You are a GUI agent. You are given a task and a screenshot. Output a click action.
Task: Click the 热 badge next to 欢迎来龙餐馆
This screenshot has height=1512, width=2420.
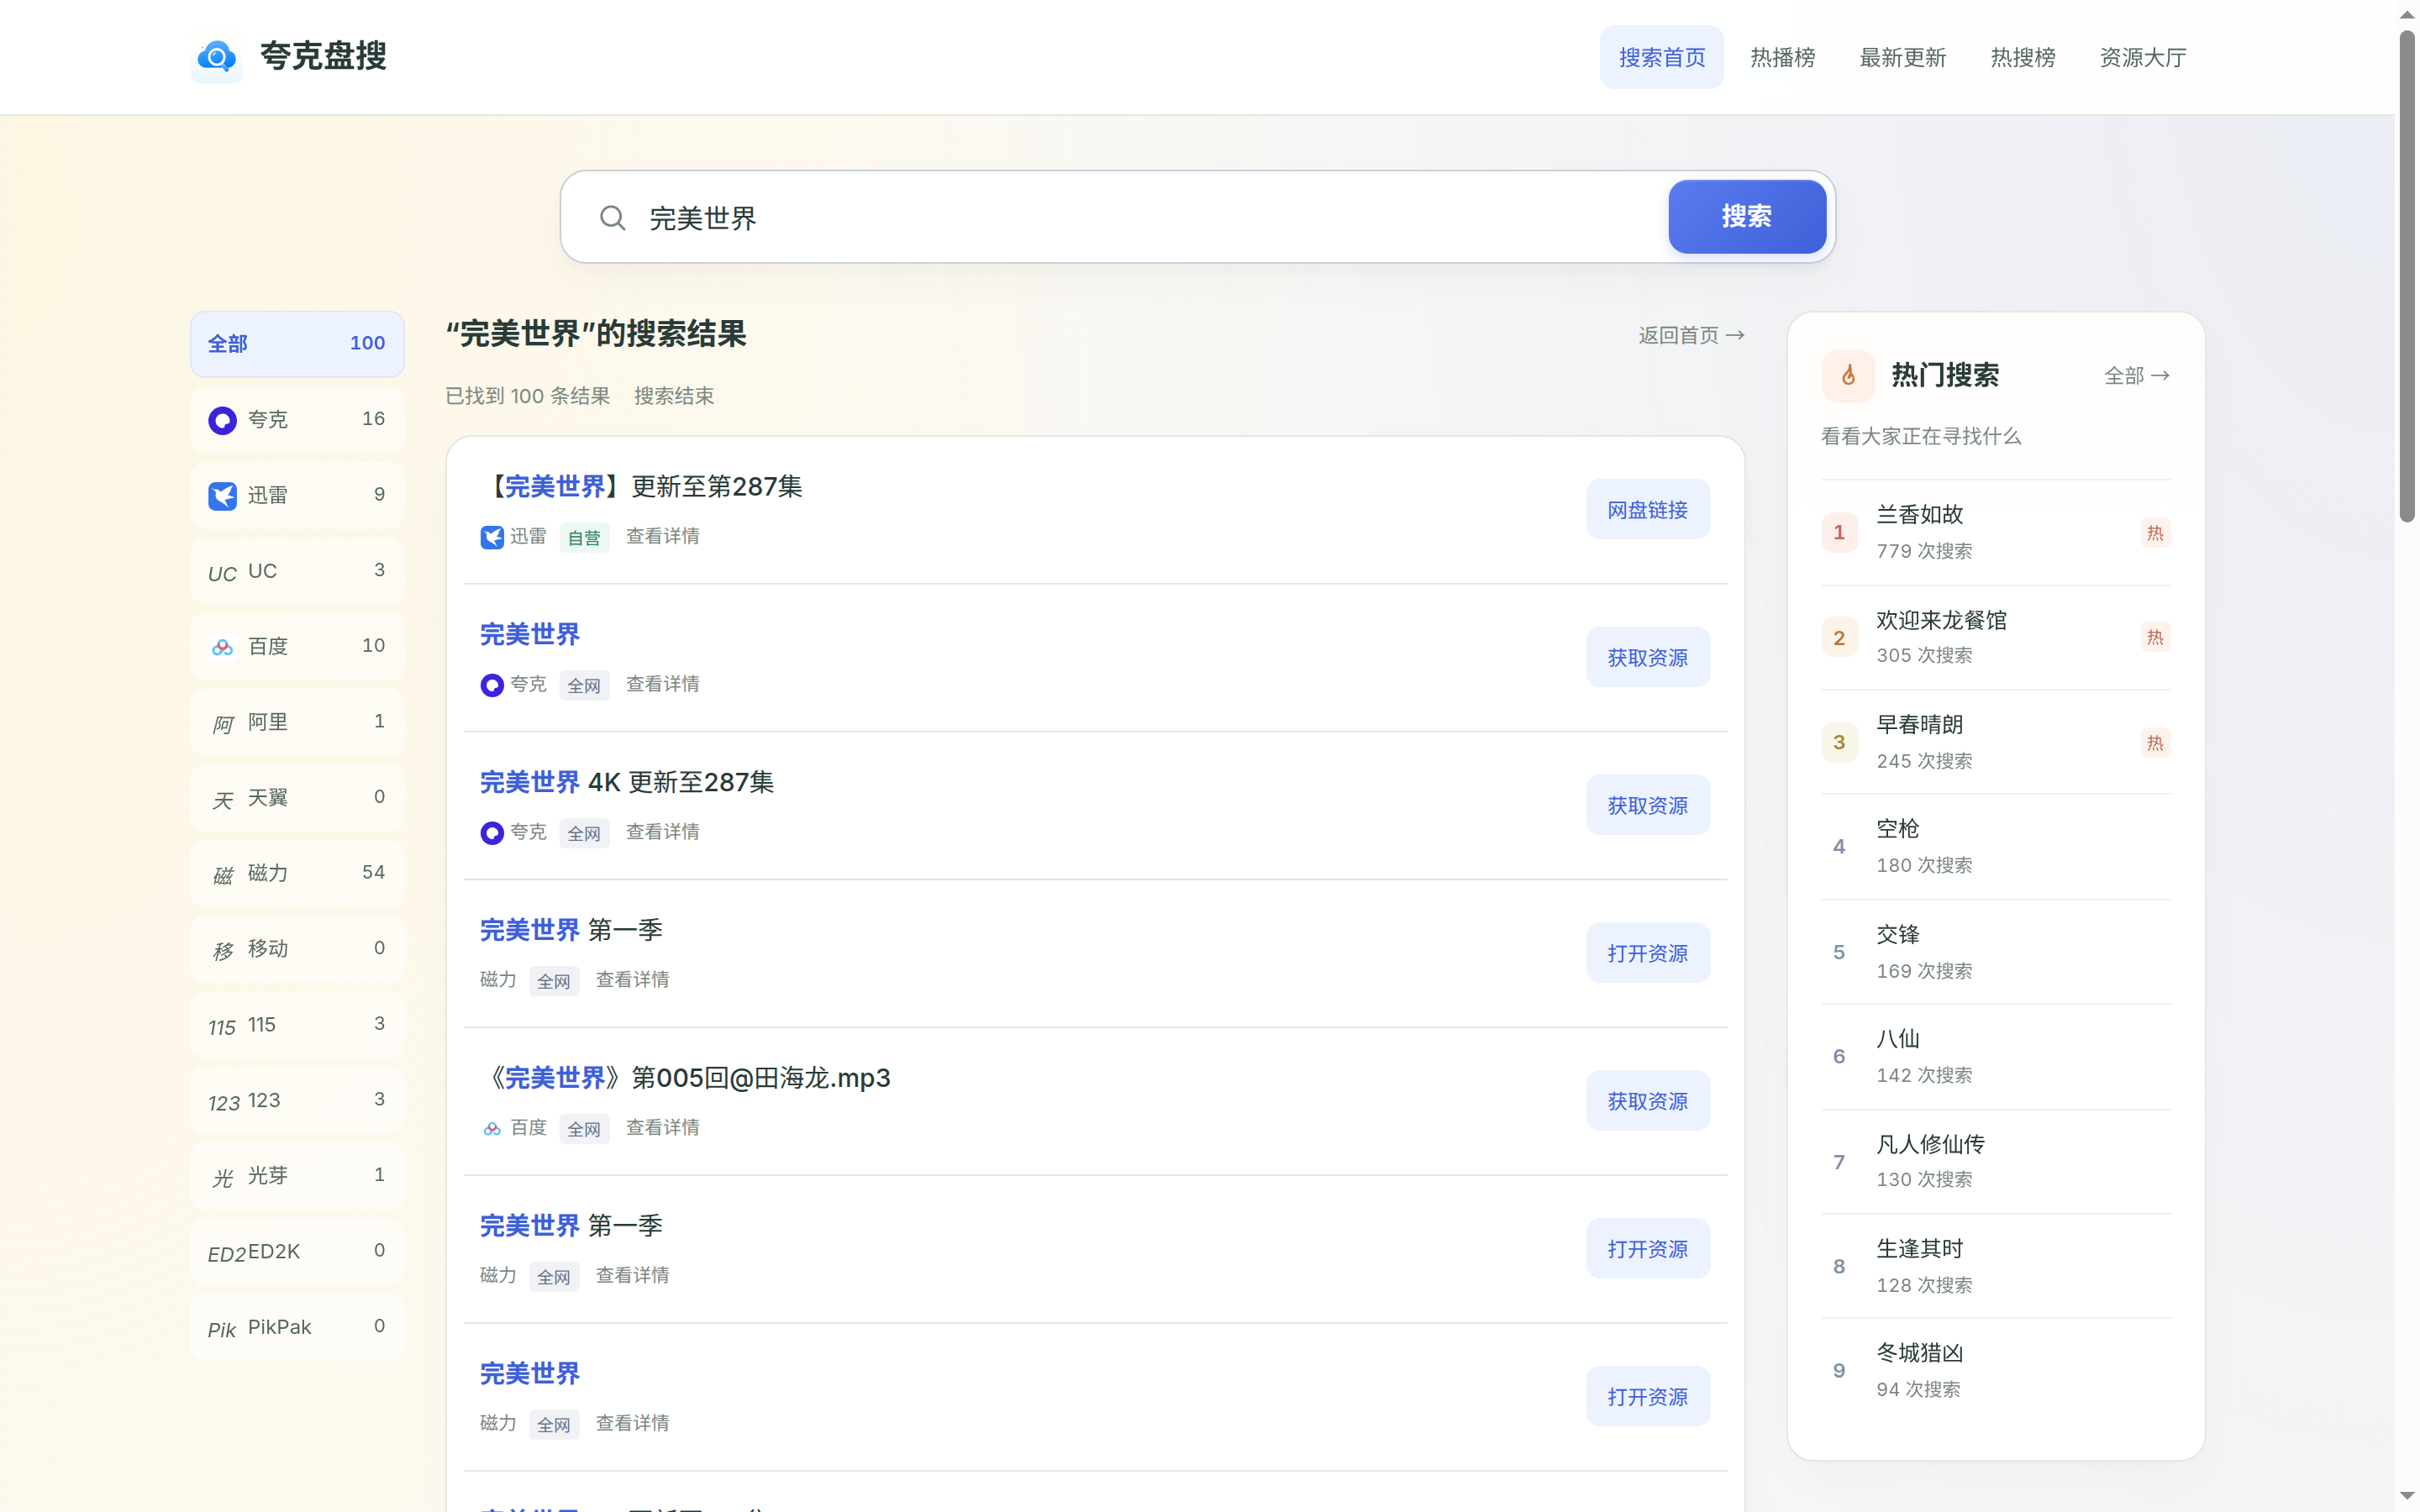pyautogui.click(x=2155, y=637)
